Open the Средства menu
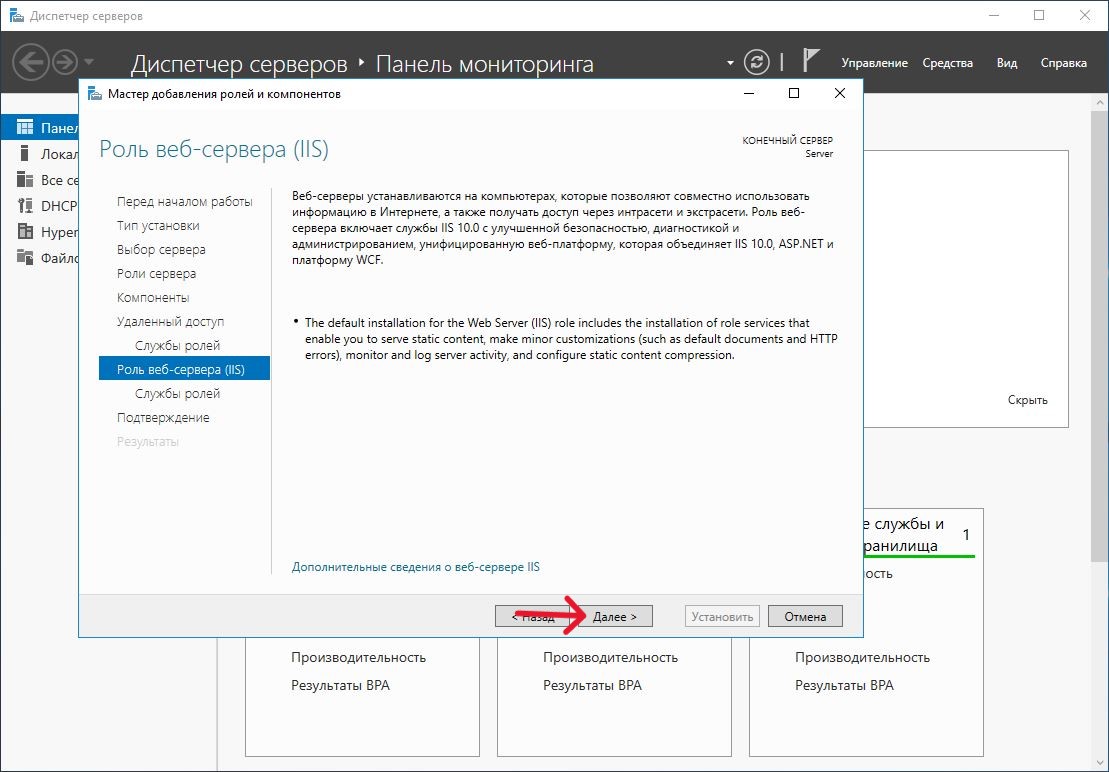Screen dimensions: 1109x772 947,63
